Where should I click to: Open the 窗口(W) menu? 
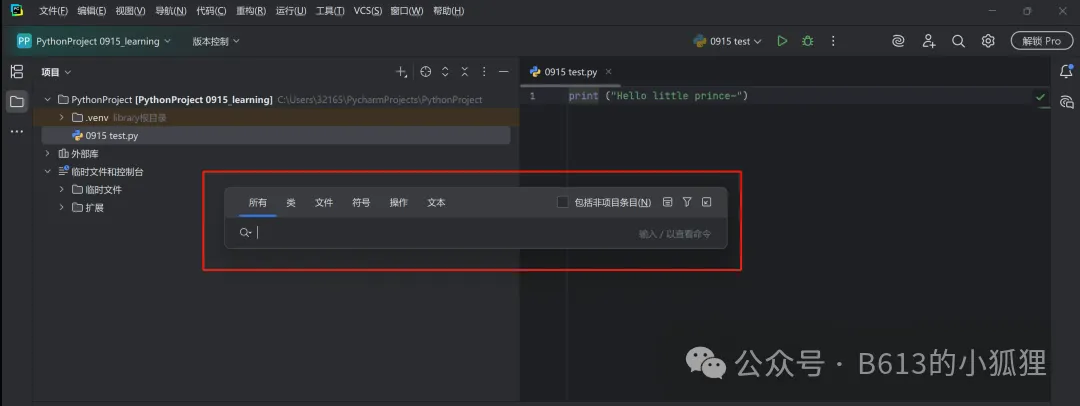click(x=406, y=11)
